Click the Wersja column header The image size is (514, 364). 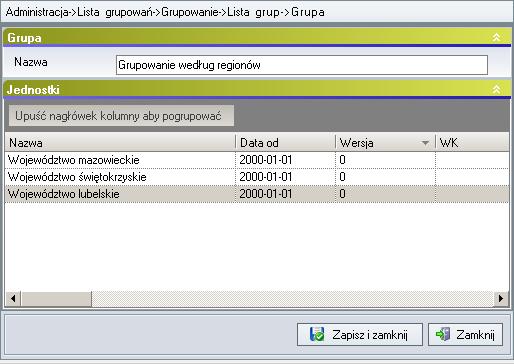point(385,143)
